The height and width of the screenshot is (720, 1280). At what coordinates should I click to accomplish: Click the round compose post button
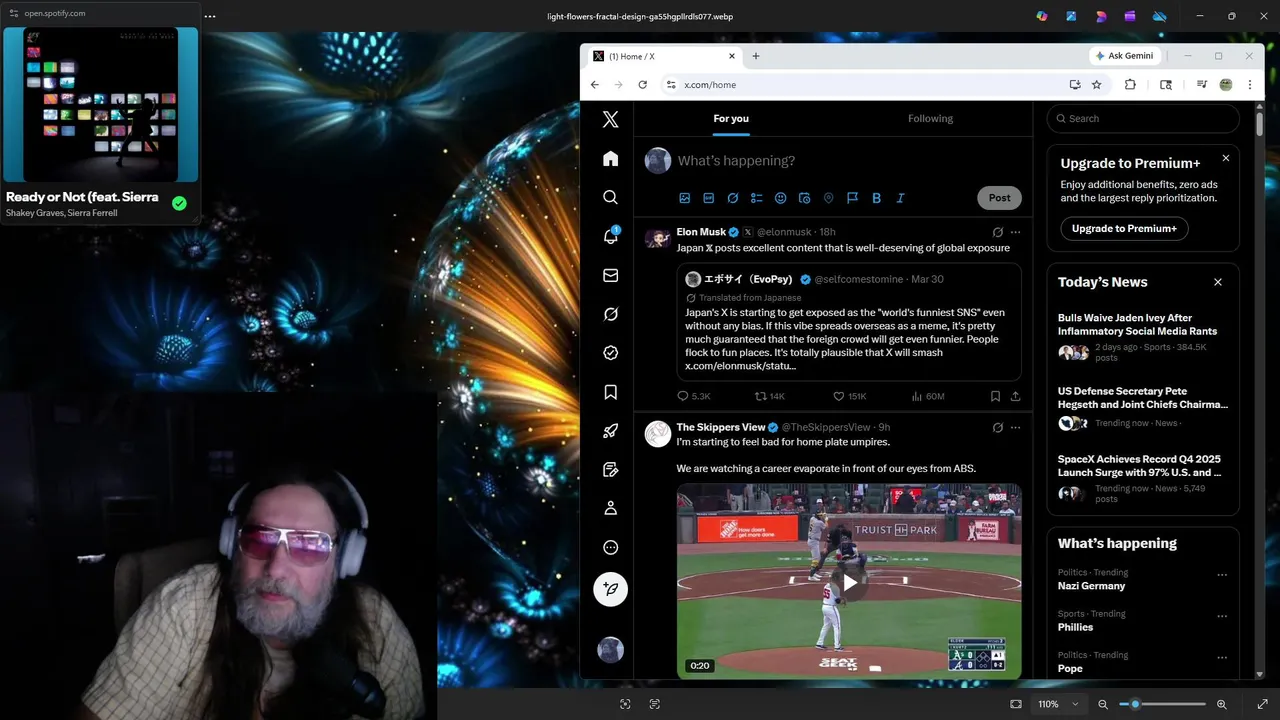610,589
